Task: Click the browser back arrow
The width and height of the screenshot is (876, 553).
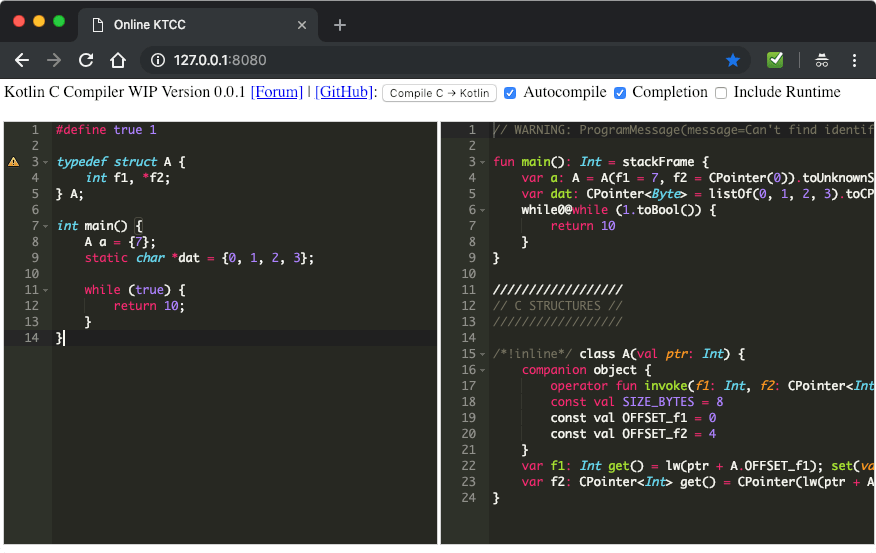Action: pos(22,60)
